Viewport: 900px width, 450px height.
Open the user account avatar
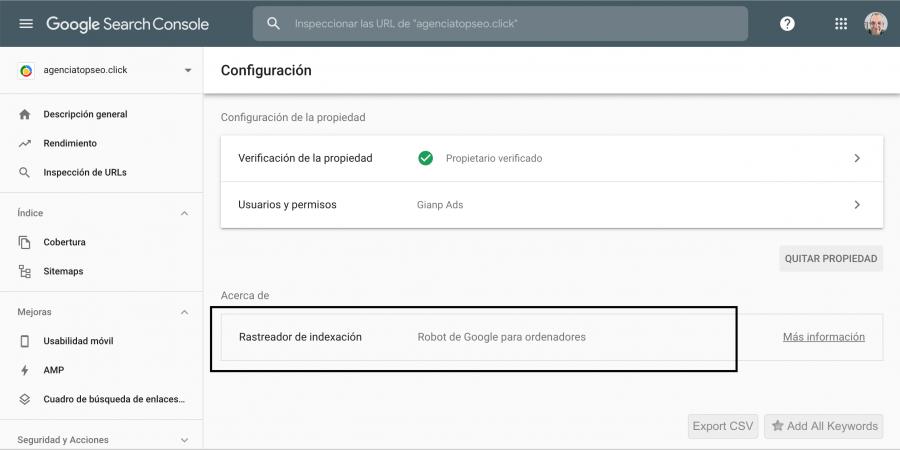click(875, 23)
